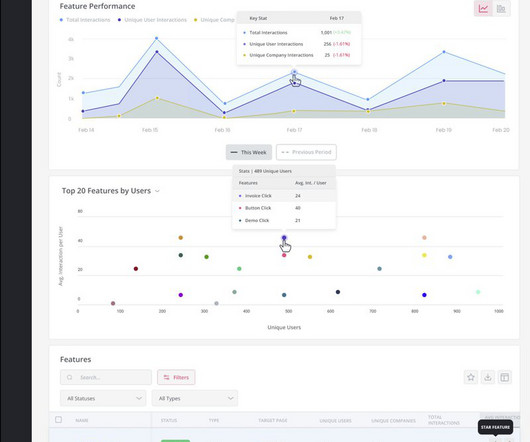This screenshot has width=530, height=442.
Task: Toggle Unique User Interactions legend series
Action: [x=152, y=20]
